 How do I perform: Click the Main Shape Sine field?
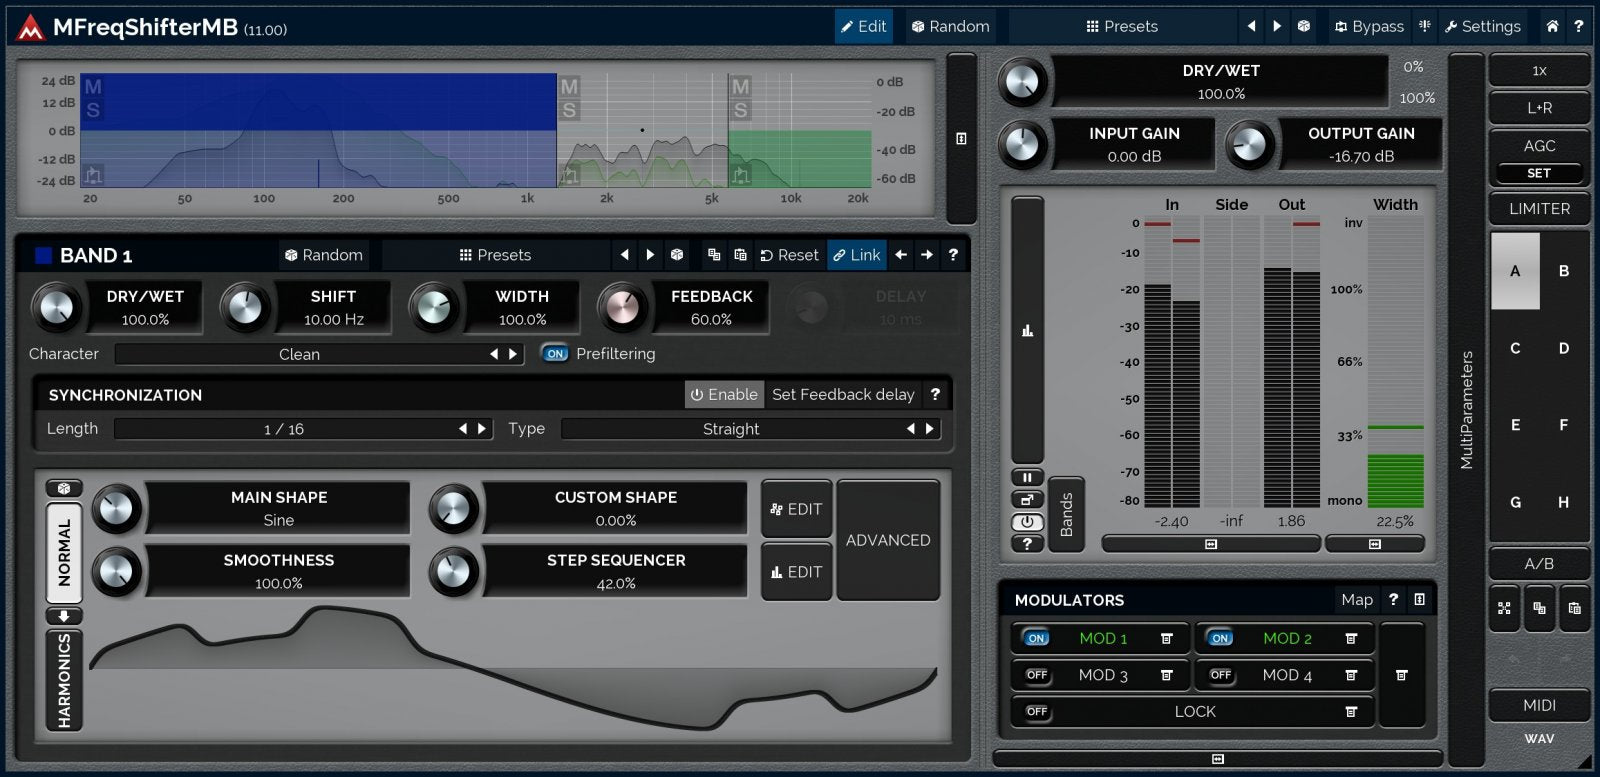[x=279, y=508]
